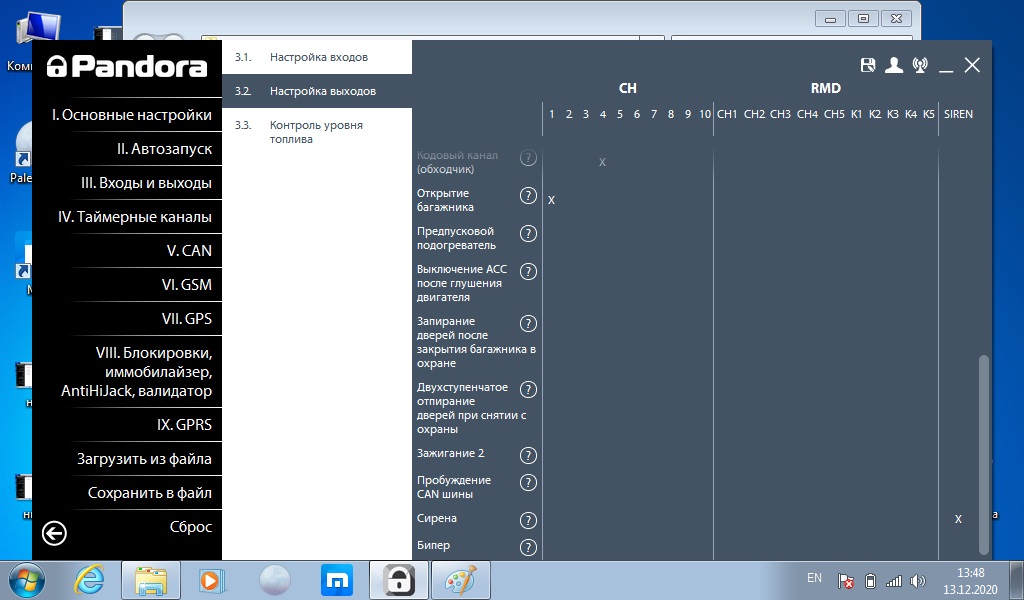Expand IV. Таймерные каналы section
Viewport: 1024px width, 600px height.
tap(135, 217)
